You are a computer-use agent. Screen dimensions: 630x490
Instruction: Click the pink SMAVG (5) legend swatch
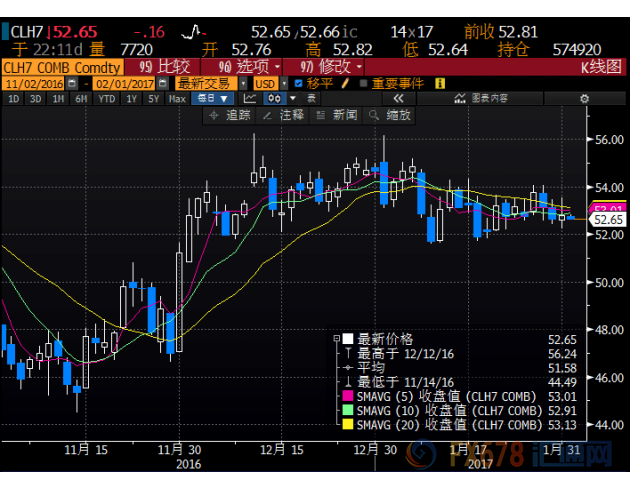(347, 397)
